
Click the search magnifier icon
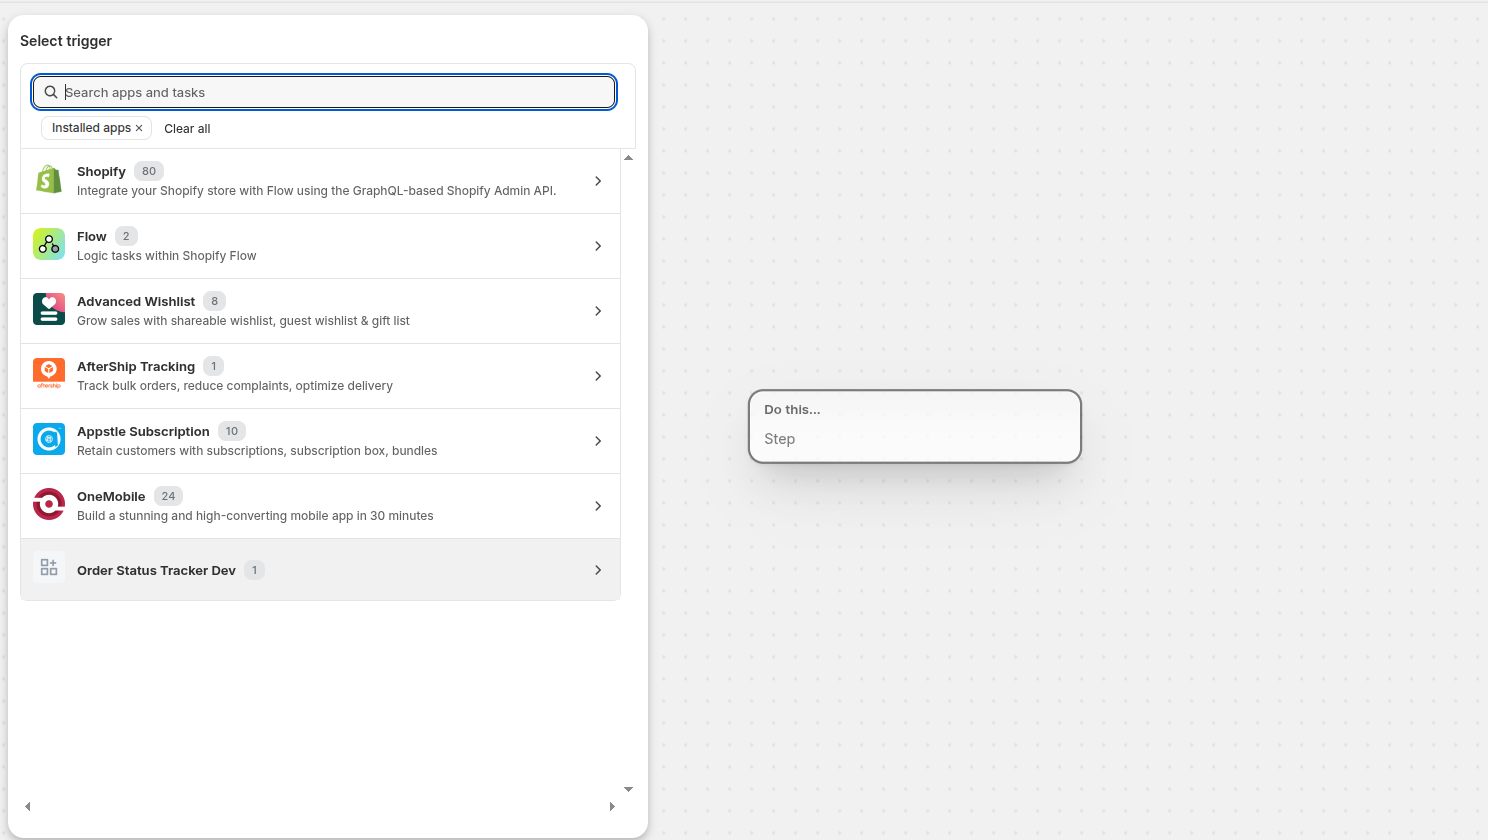[51, 92]
